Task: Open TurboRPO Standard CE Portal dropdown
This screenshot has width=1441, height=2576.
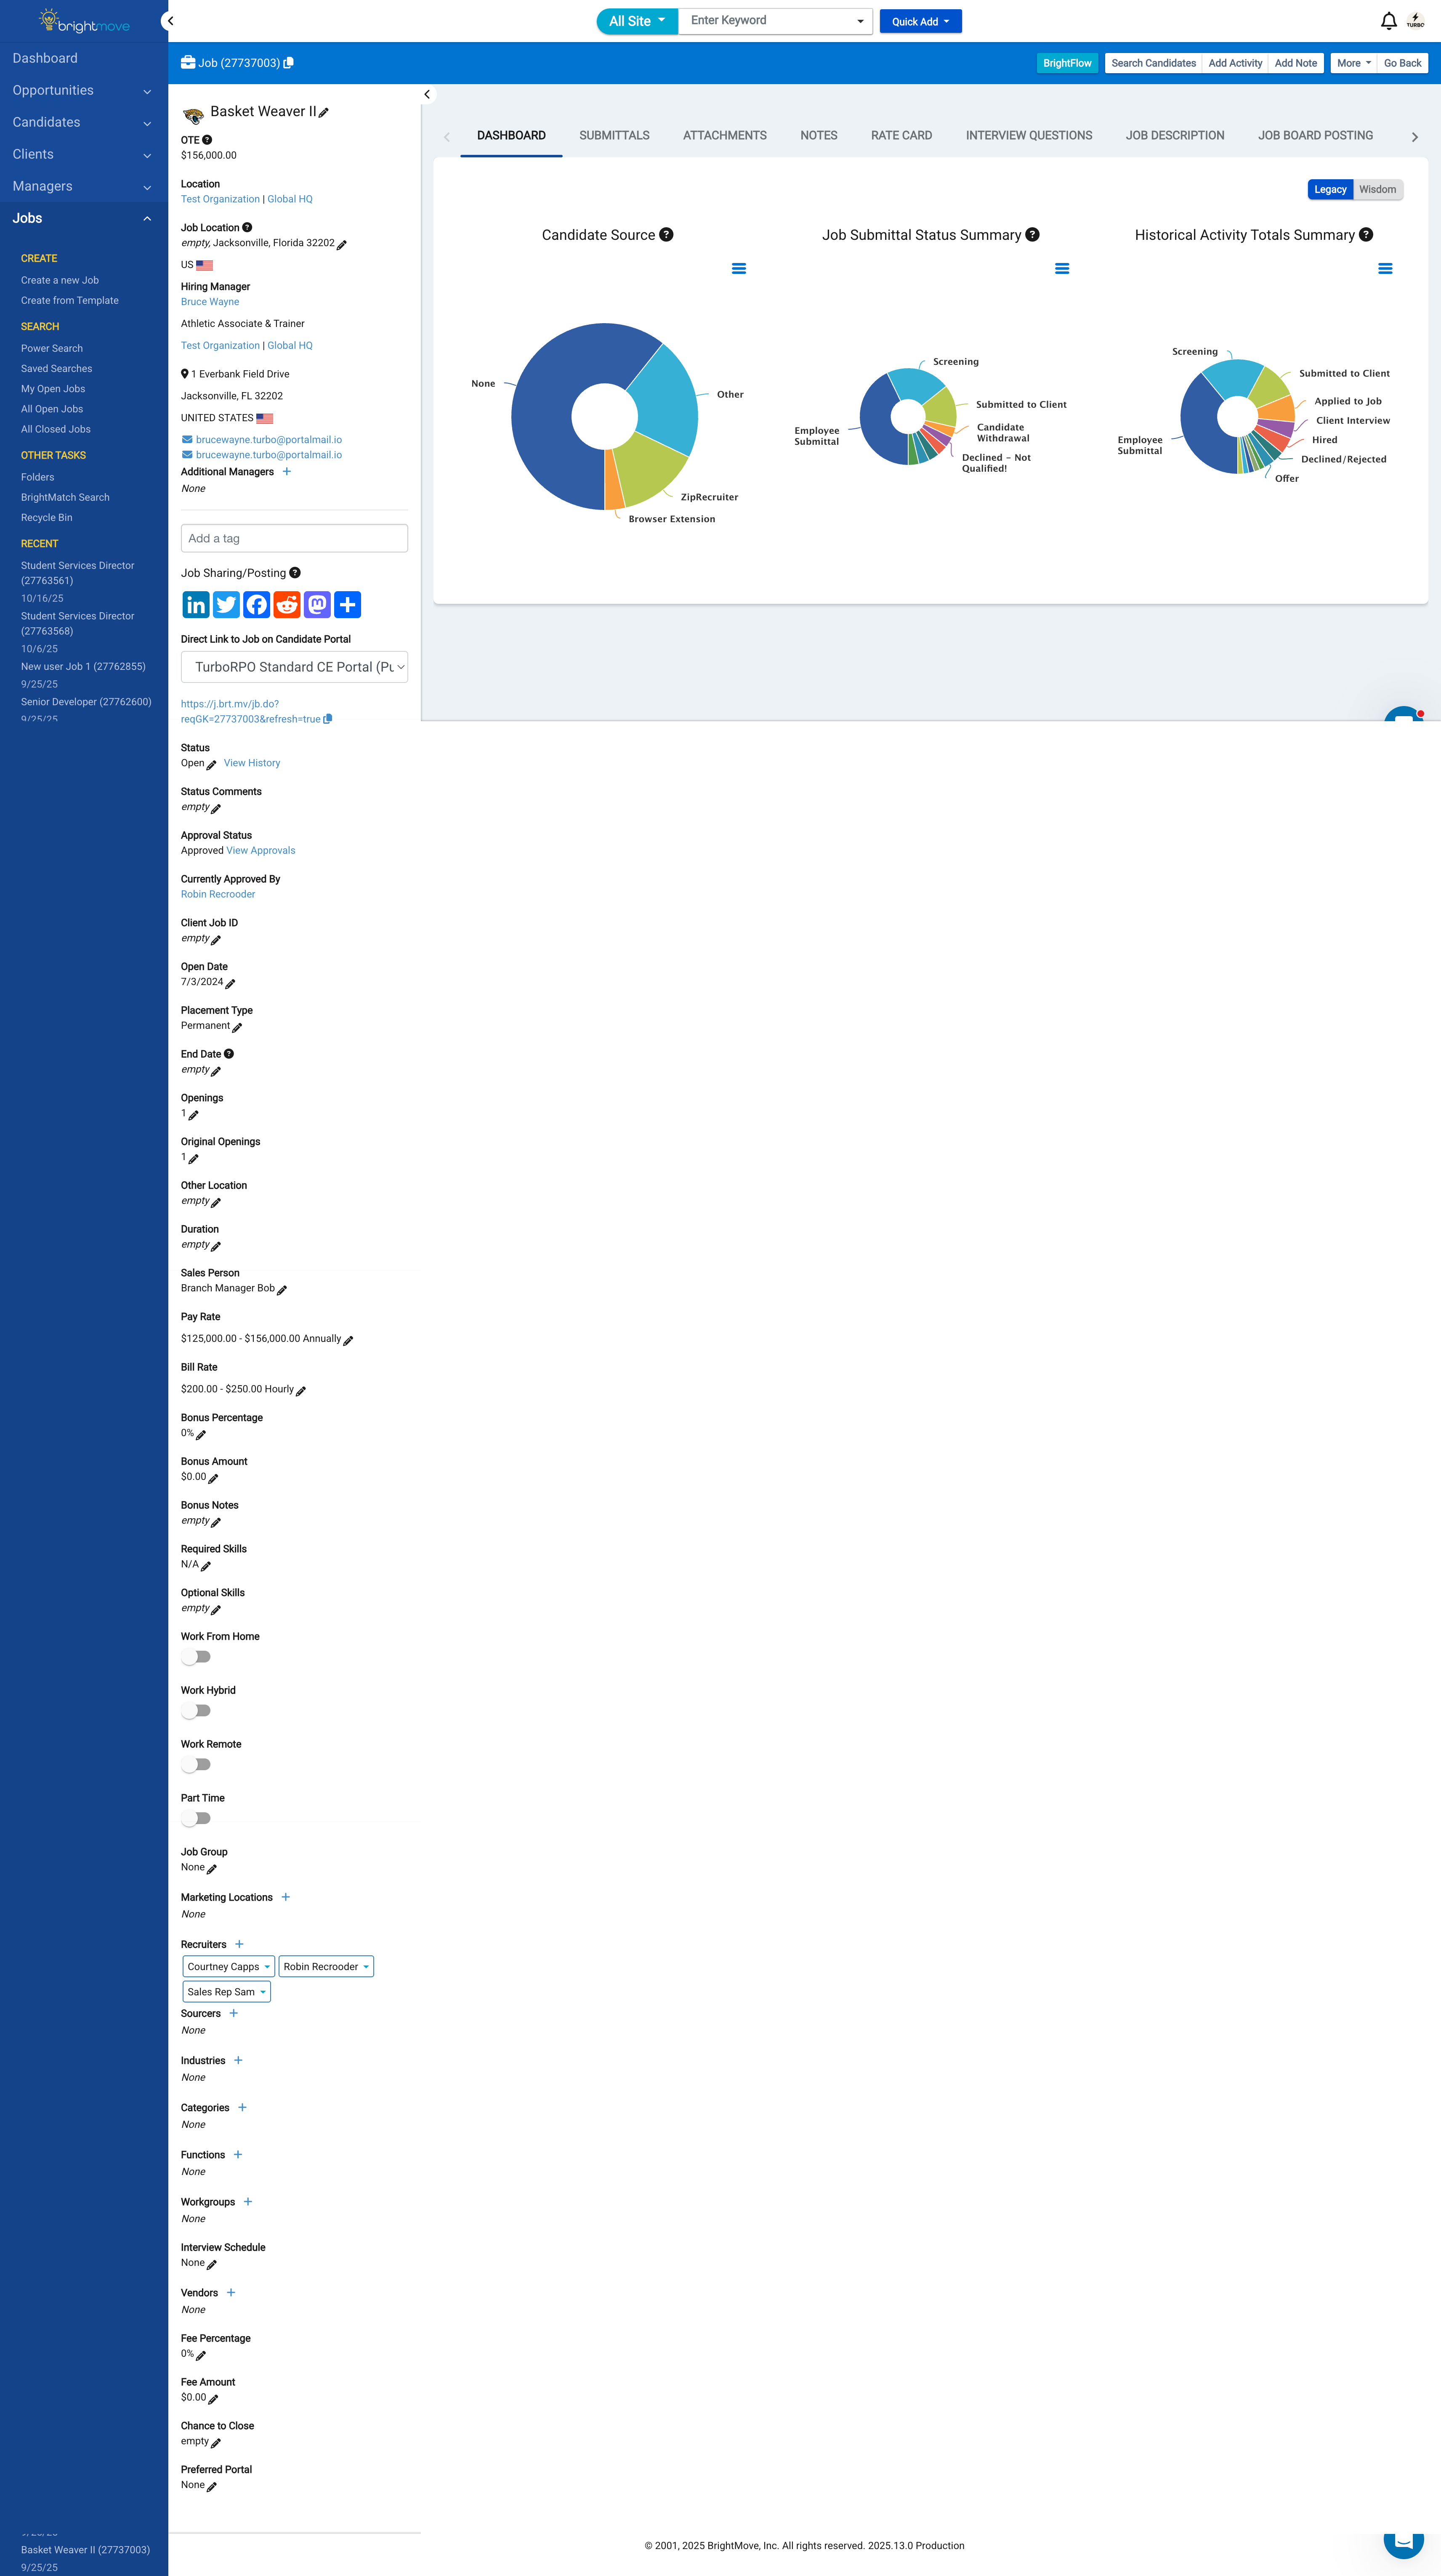Action: click(294, 667)
